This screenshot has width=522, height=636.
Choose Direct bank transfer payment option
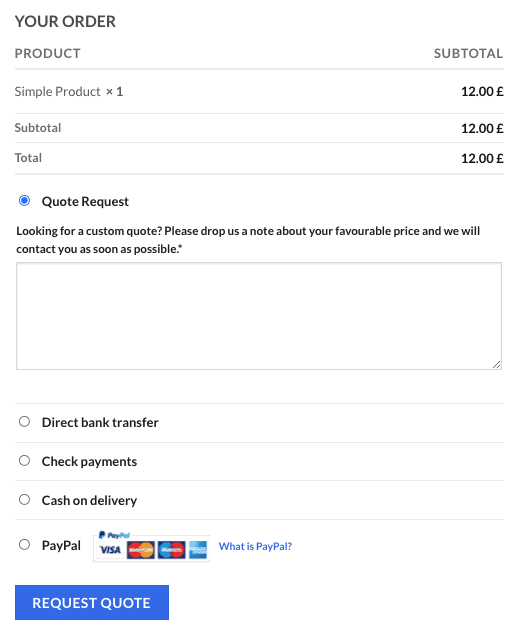coord(24,421)
